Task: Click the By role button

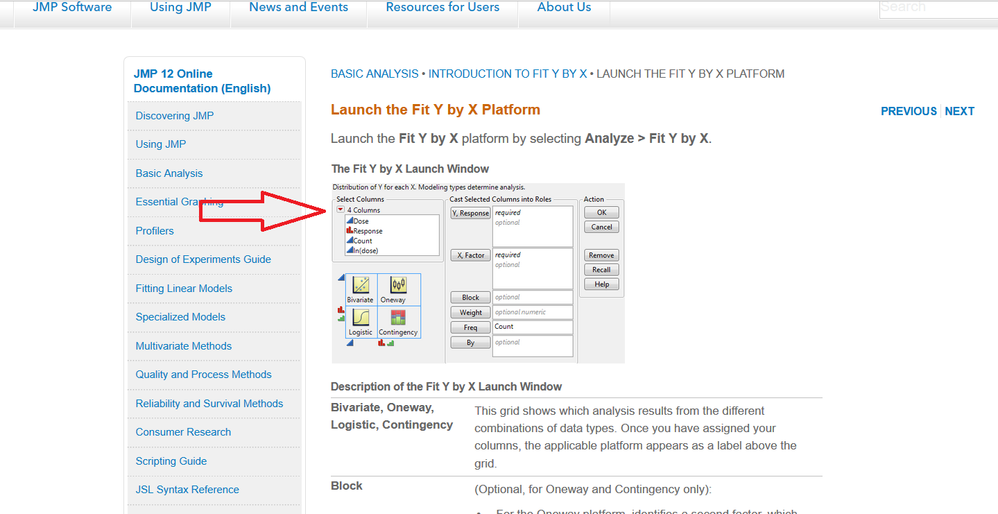Action: pos(470,343)
